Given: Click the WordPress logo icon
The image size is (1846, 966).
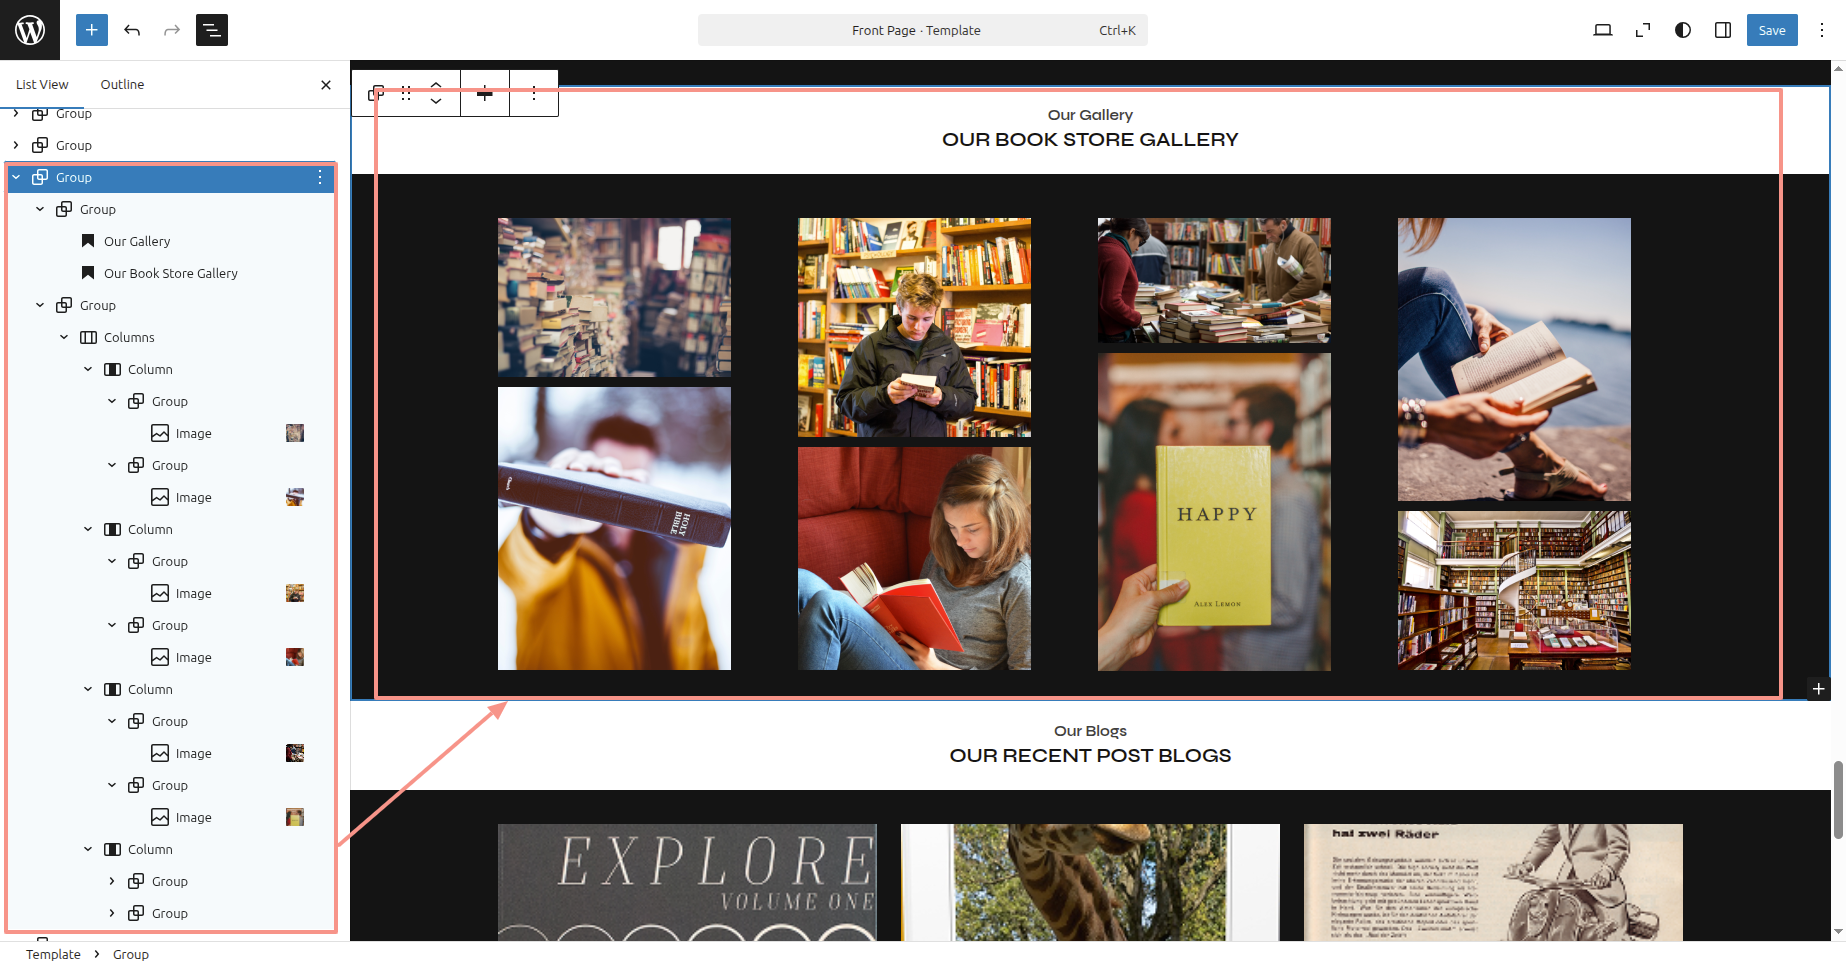Looking at the screenshot, I should click(x=30, y=30).
